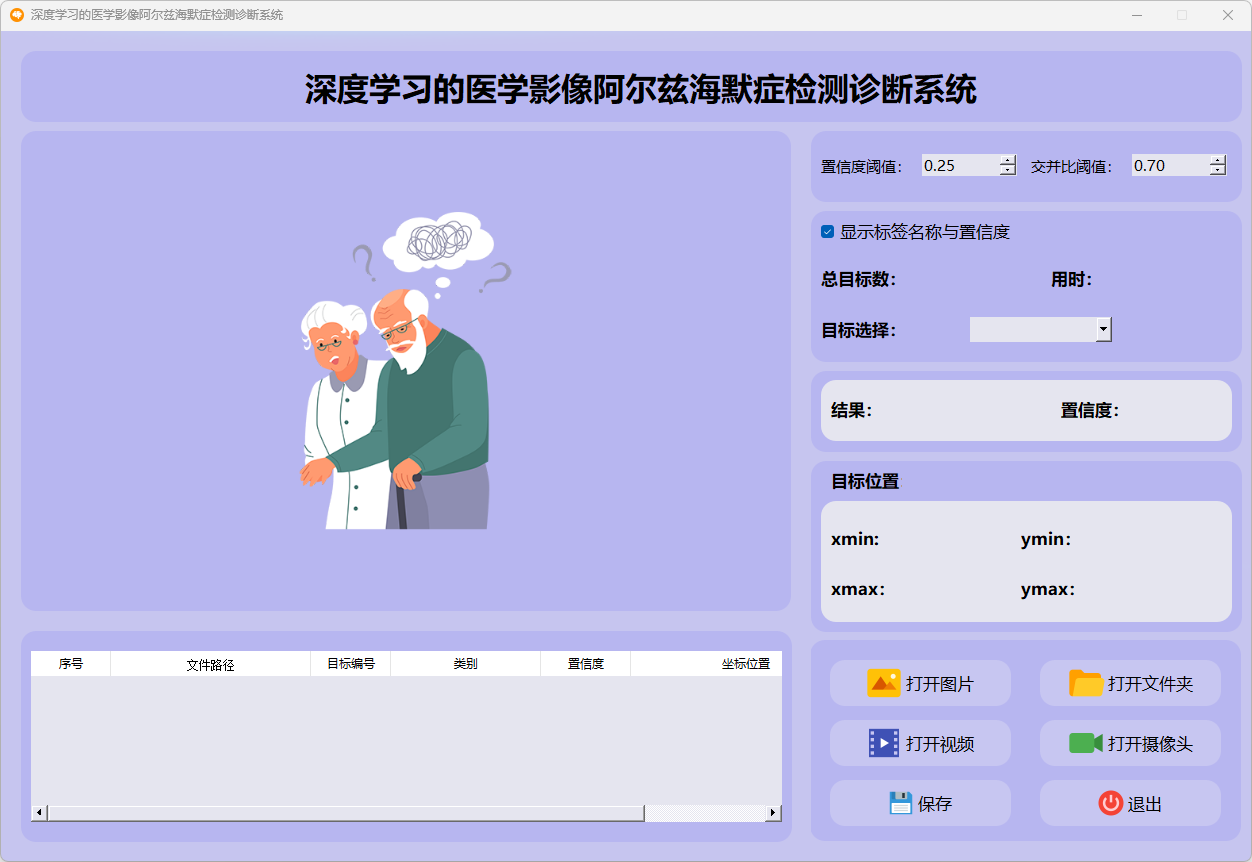Image resolution: width=1252 pixels, height=862 pixels.
Task: Click the right arrow of the table scrollbar
Action: tap(773, 813)
